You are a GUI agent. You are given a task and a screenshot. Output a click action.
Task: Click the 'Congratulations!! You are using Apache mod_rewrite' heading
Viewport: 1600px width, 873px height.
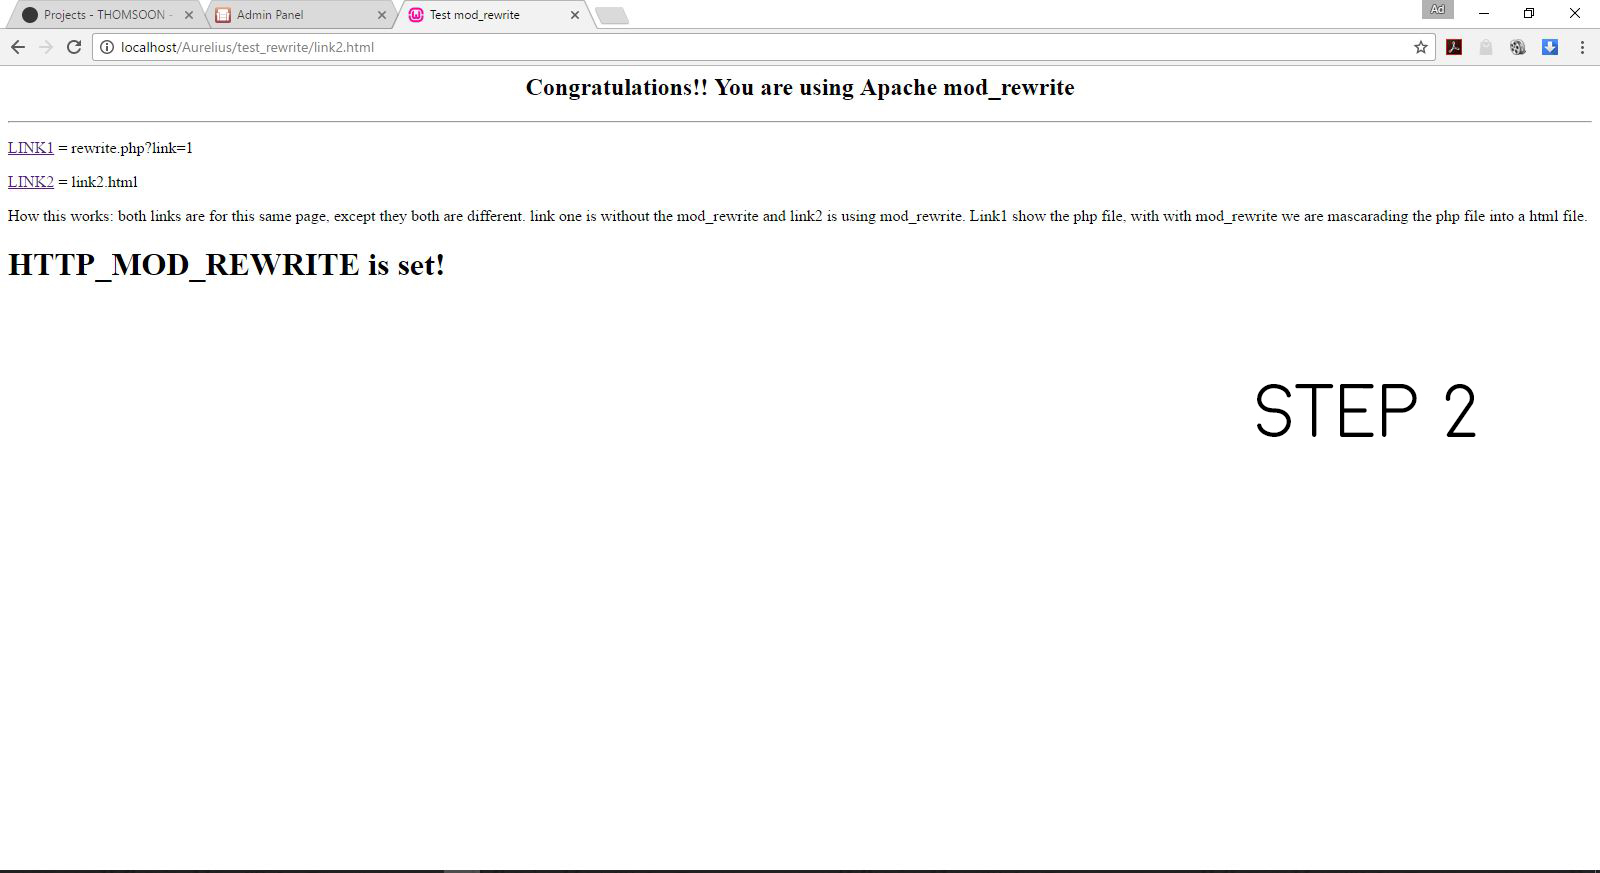point(800,87)
